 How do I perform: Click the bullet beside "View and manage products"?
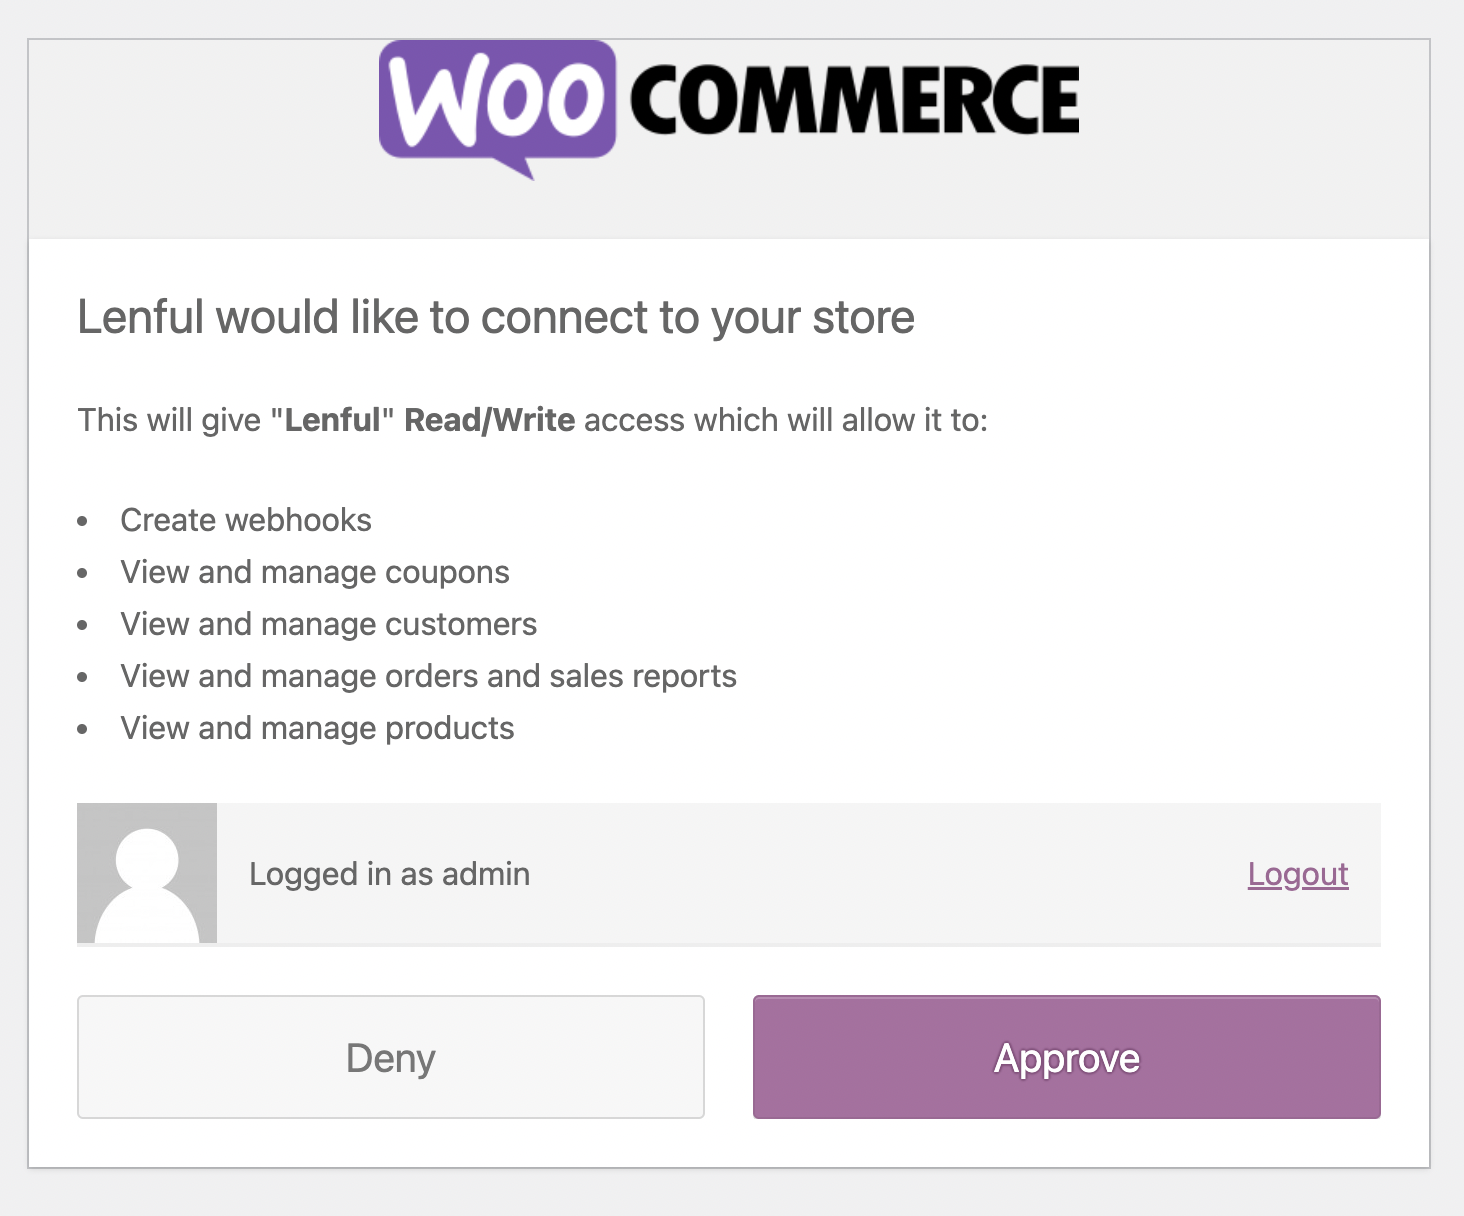pos(83,729)
